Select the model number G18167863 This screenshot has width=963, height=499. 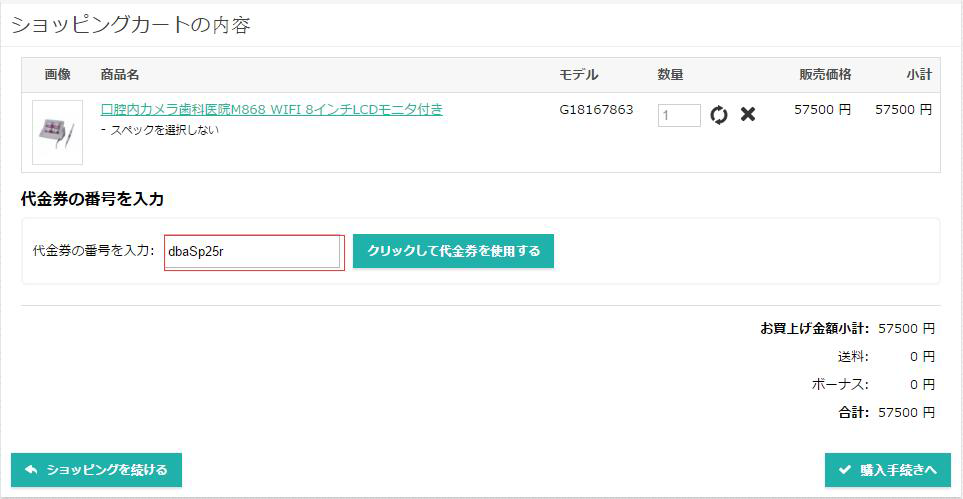(596, 110)
